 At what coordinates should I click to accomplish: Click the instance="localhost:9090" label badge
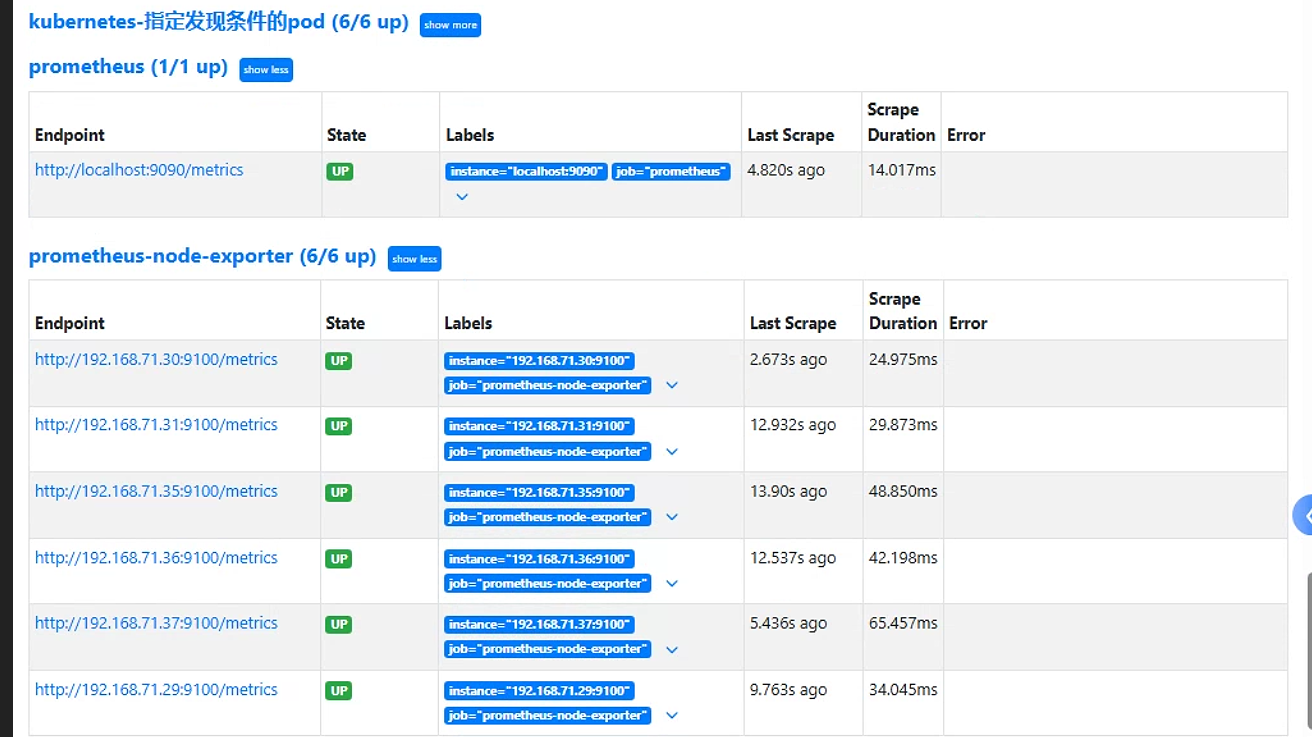(x=527, y=172)
